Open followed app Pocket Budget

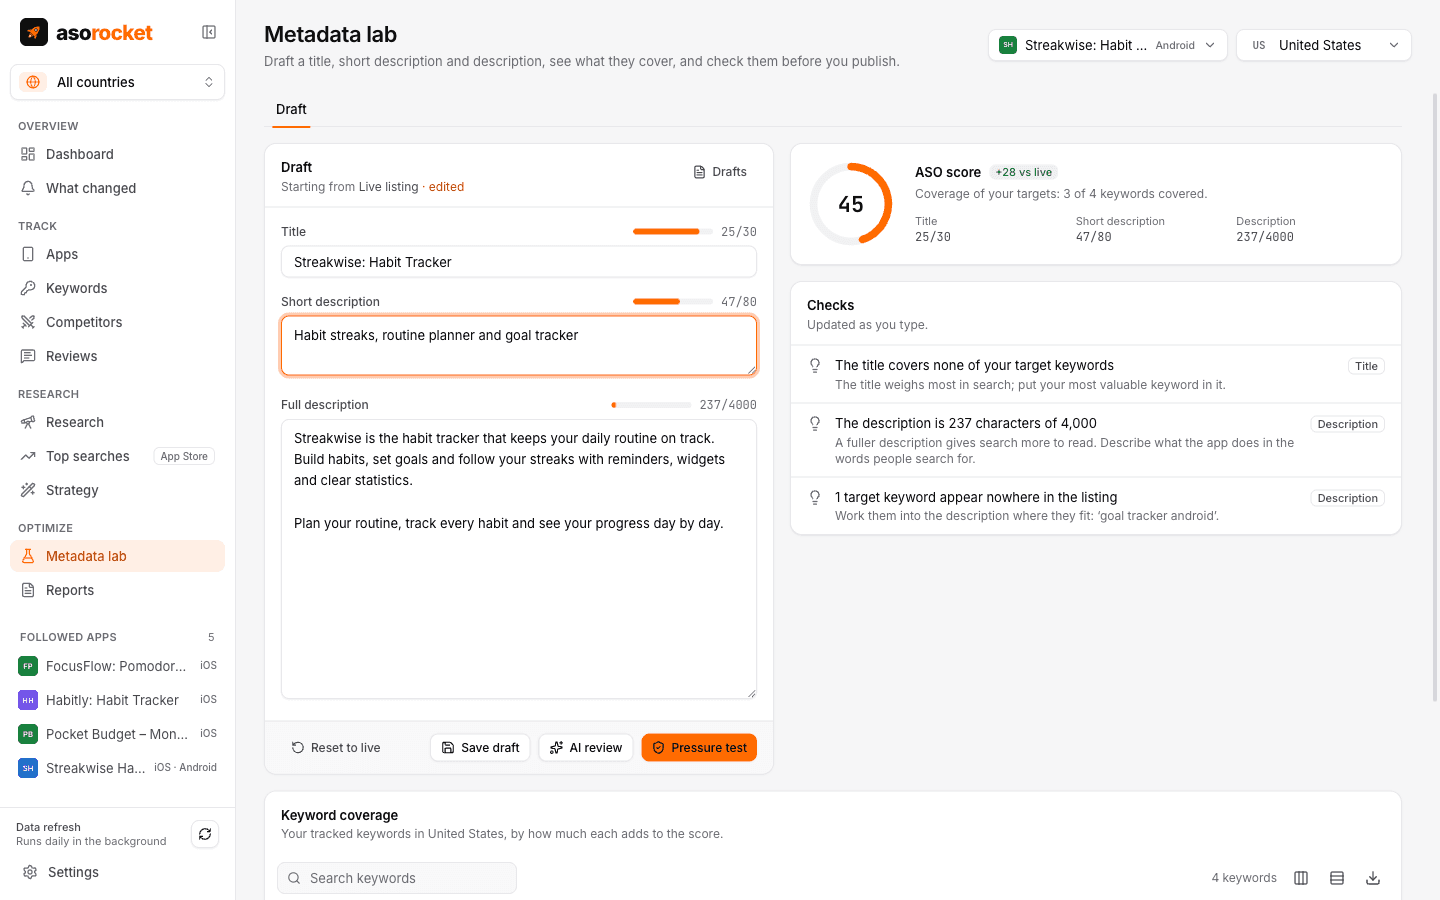117,734
